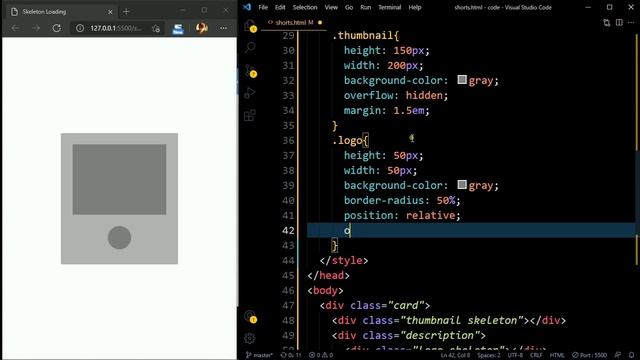Select the shorts.html editor tab
The width and height of the screenshot is (640, 360).
[294, 22]
